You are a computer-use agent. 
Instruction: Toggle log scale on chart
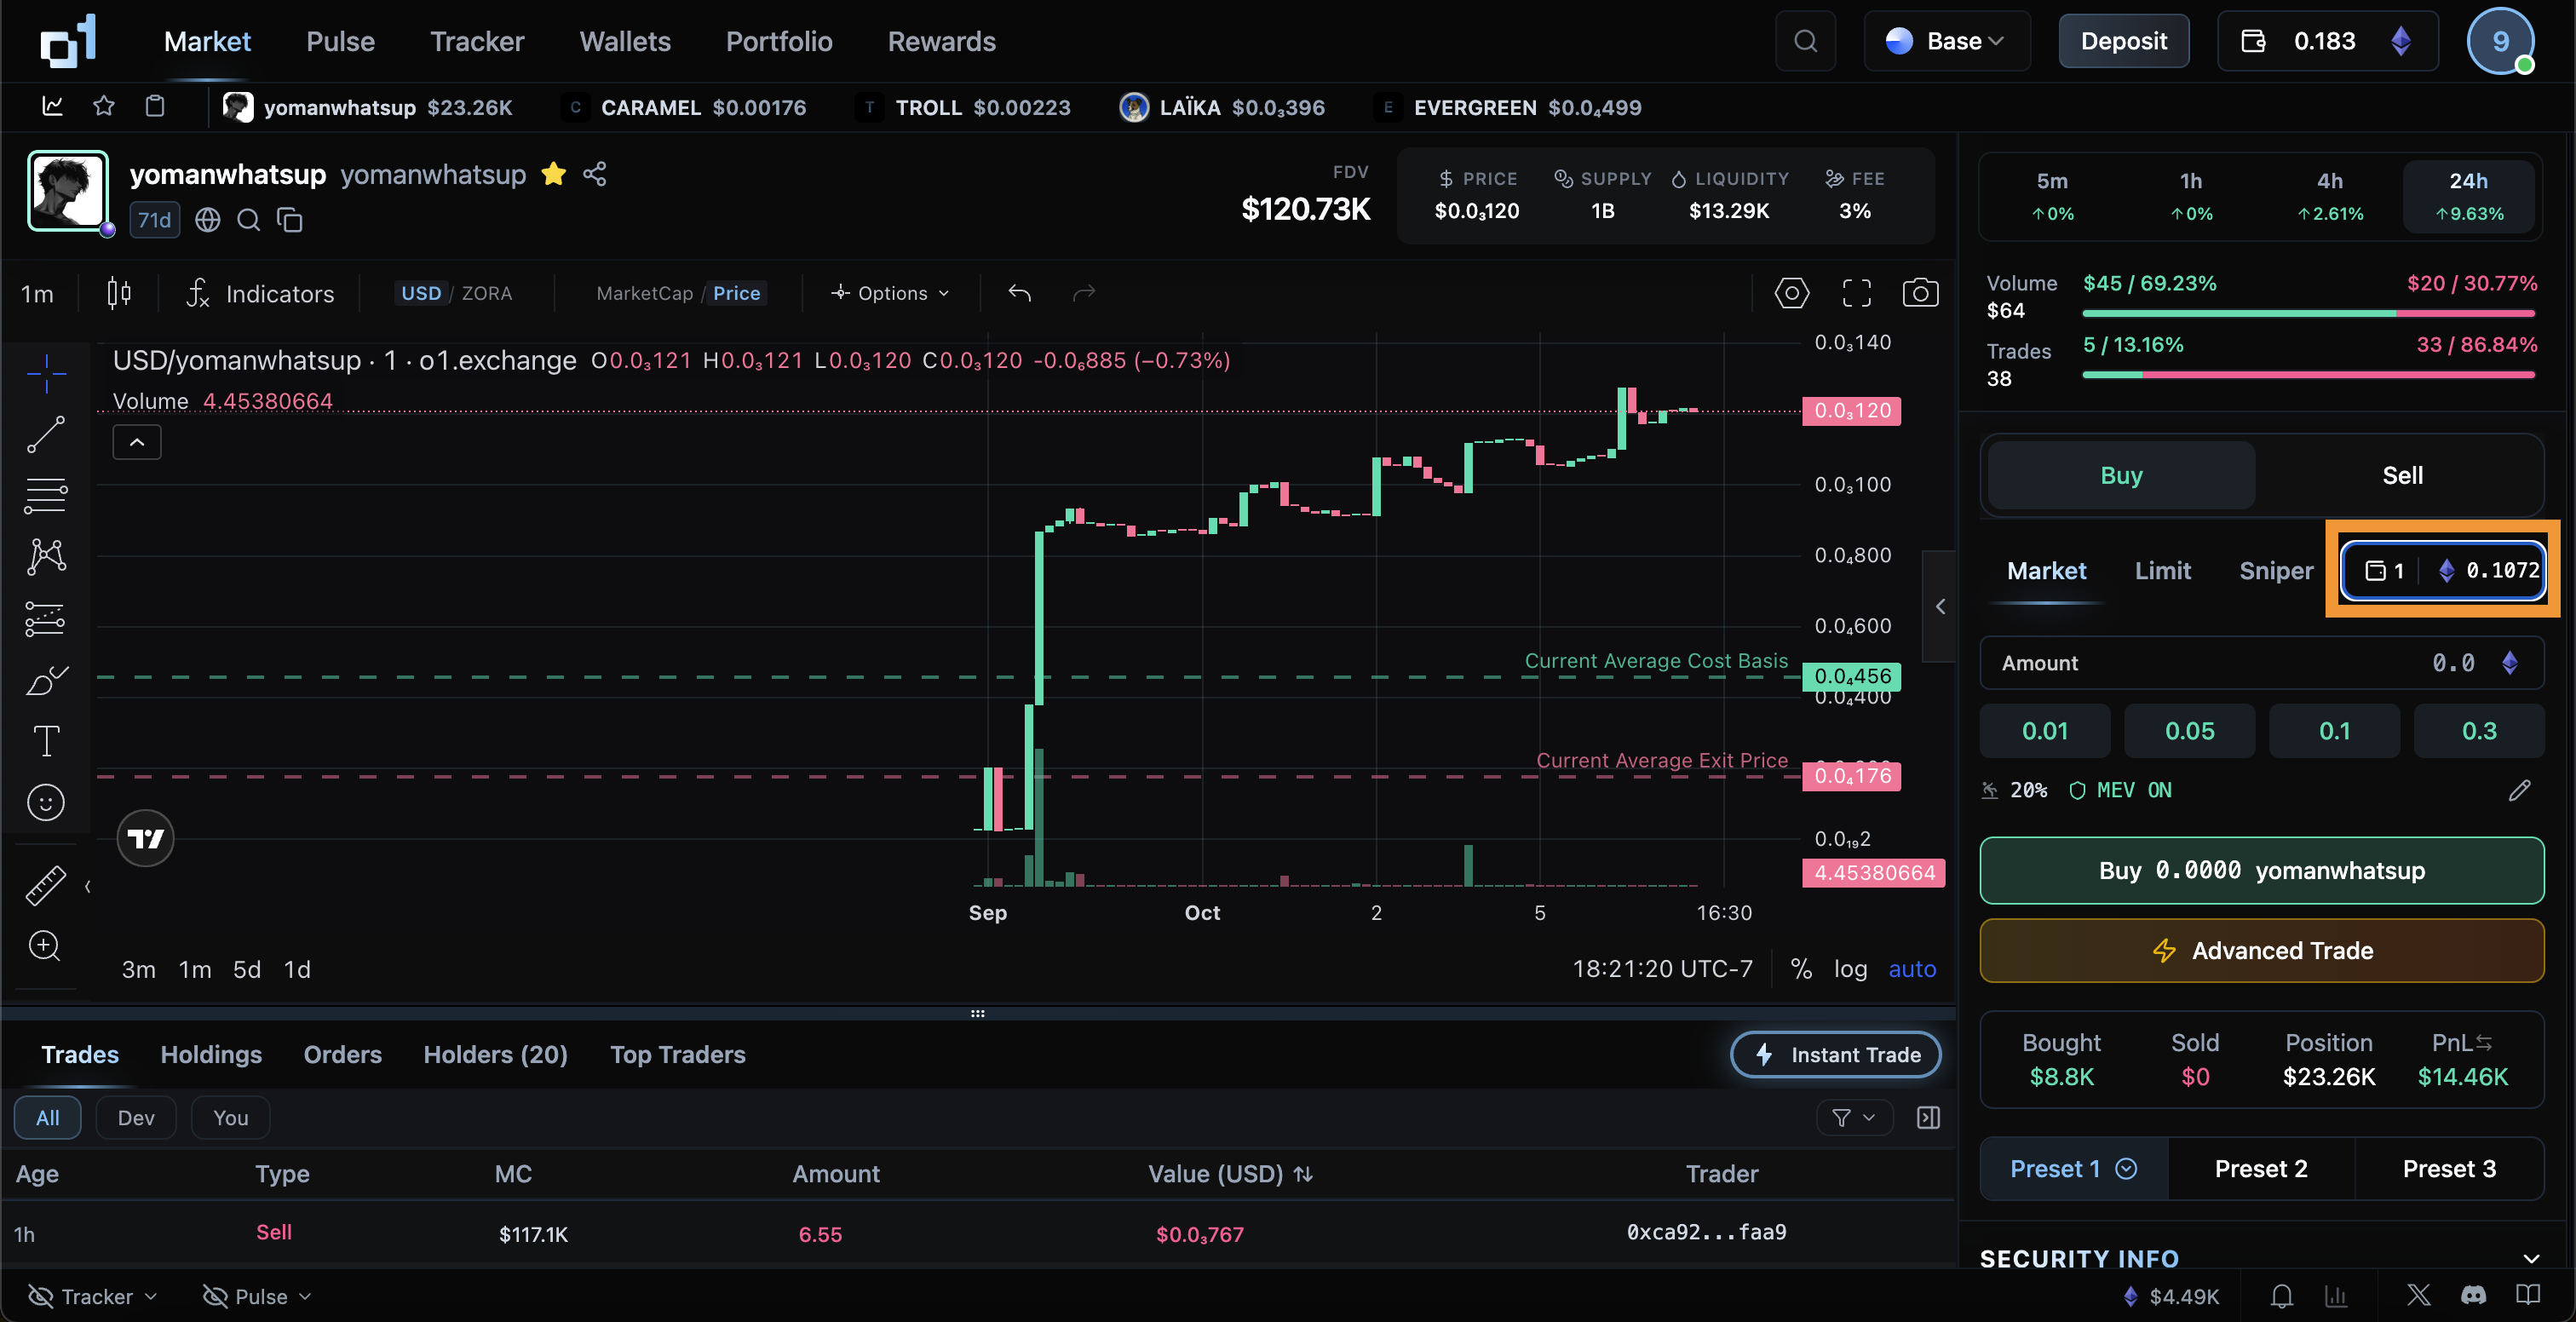tap(1850, 969)
